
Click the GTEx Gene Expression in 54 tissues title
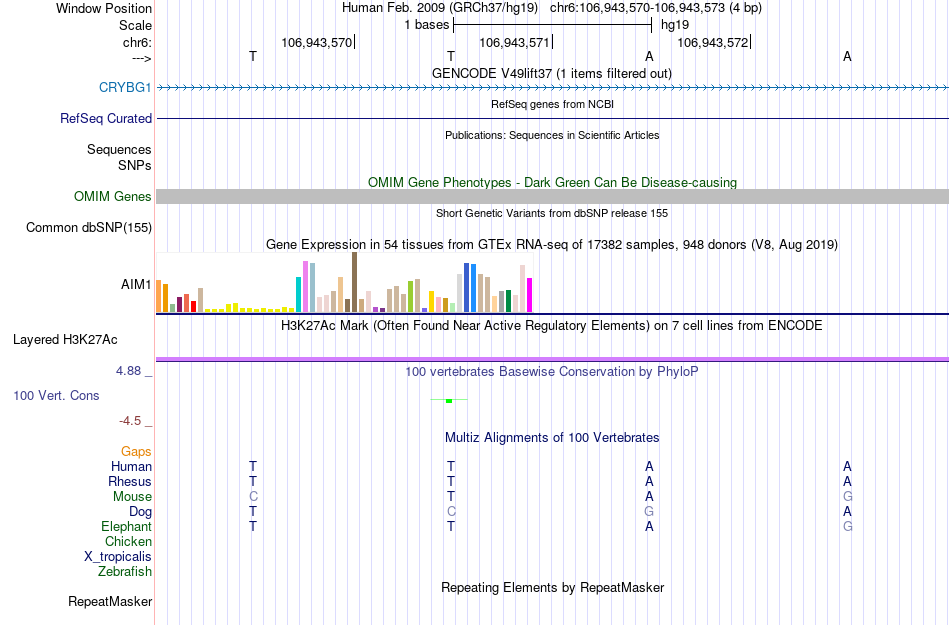tap(552, 245)
